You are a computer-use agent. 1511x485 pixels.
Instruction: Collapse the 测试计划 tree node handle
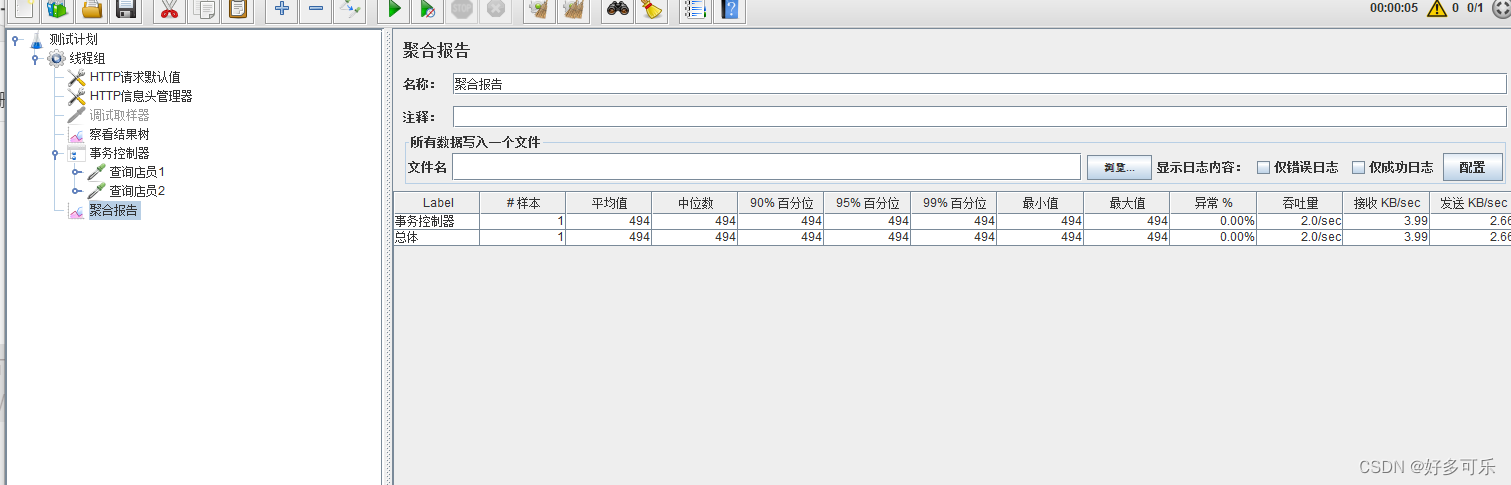(15, 39)
